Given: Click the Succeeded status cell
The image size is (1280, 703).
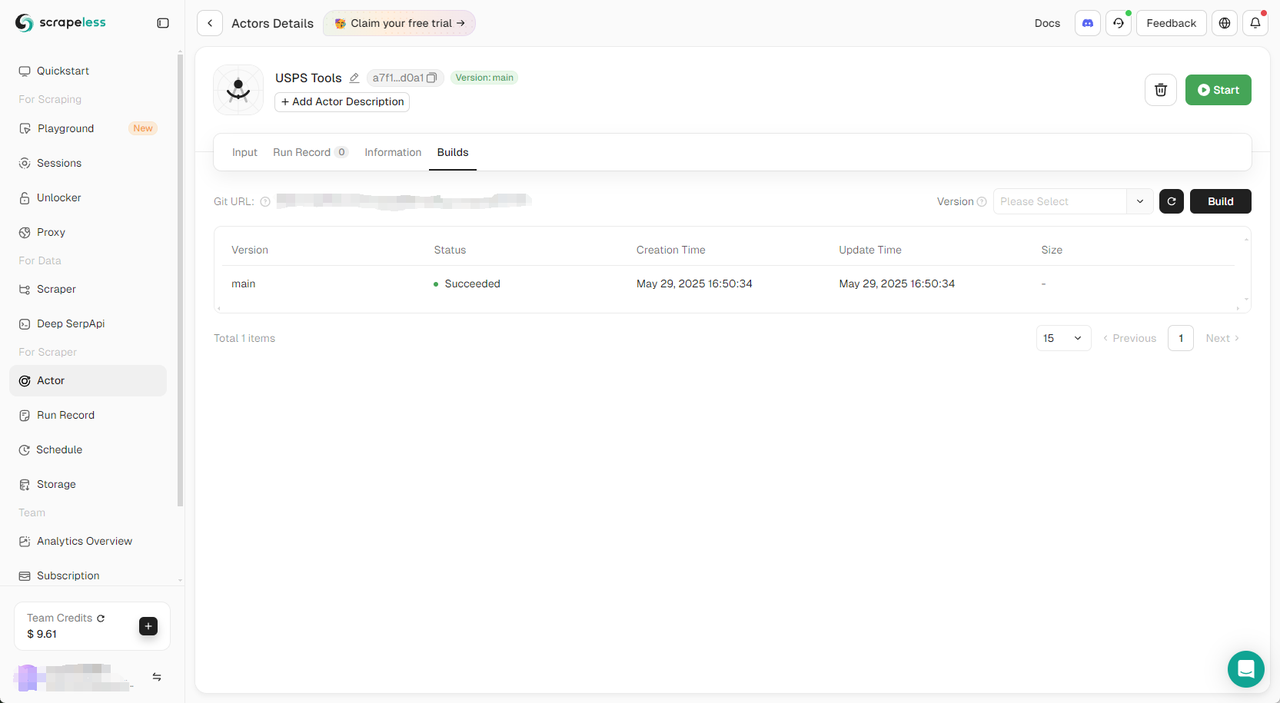Looking at the screenshot, I should [467, 284].
